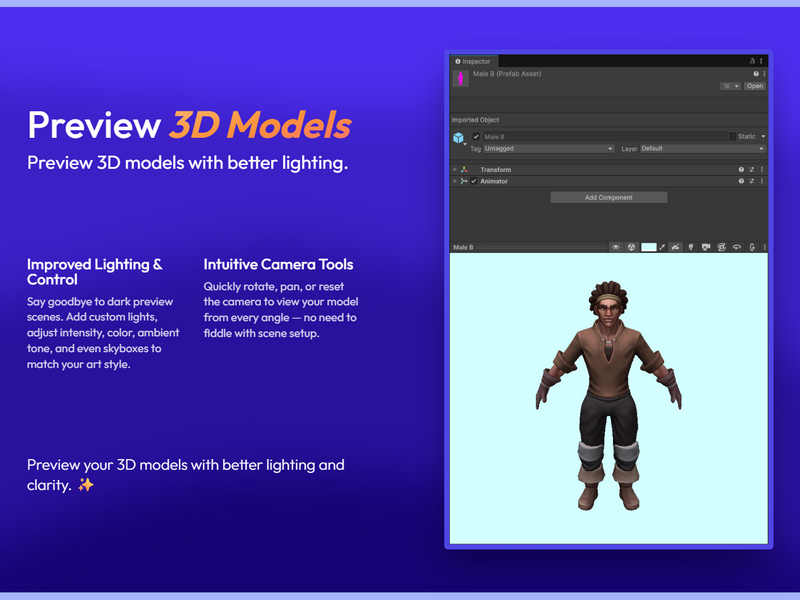Click the preview orbit rotate icon
This screenshot has height=600, width=800.
point(737,247)
